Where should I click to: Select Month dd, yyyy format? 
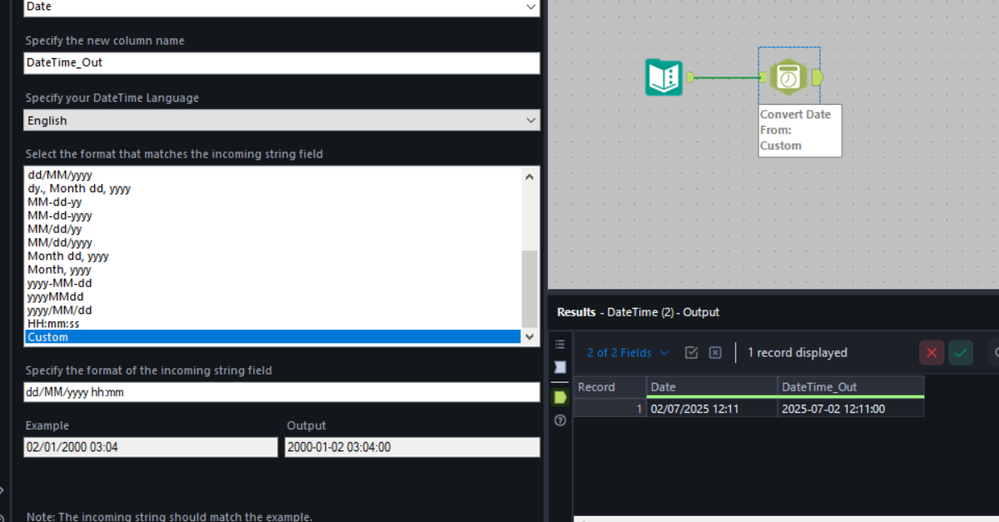pos(68,256)
